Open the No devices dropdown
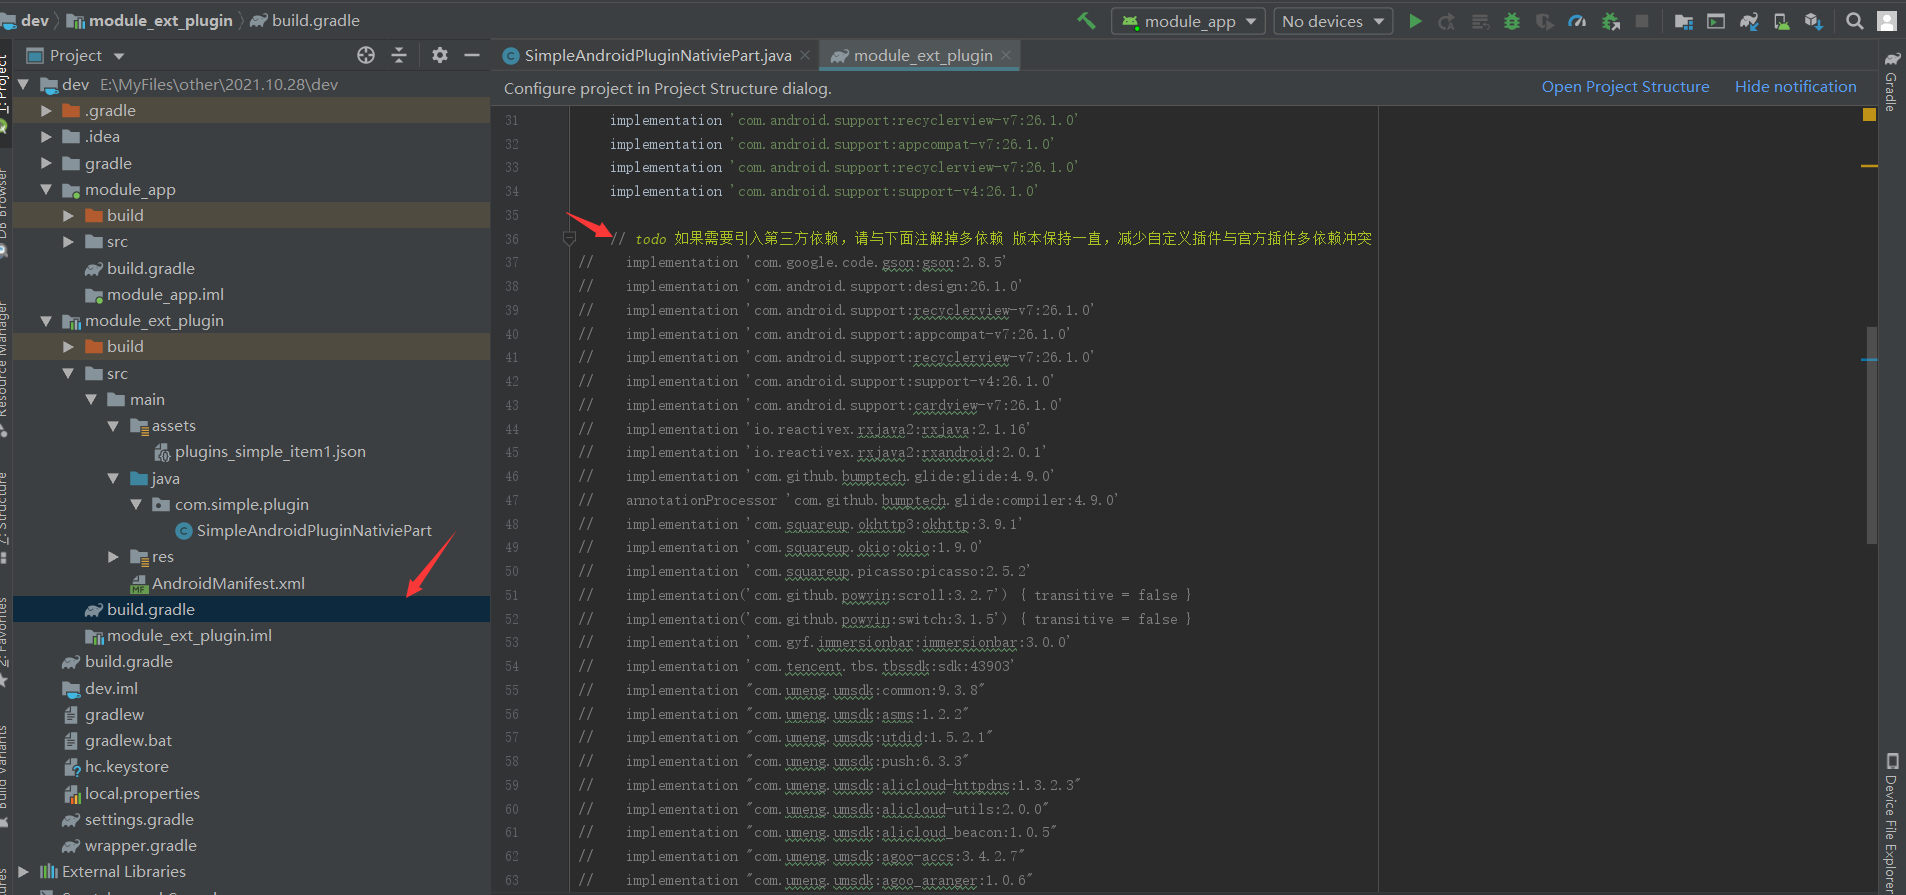This screenshot has height=895, width=1906. click(1333, 21)
